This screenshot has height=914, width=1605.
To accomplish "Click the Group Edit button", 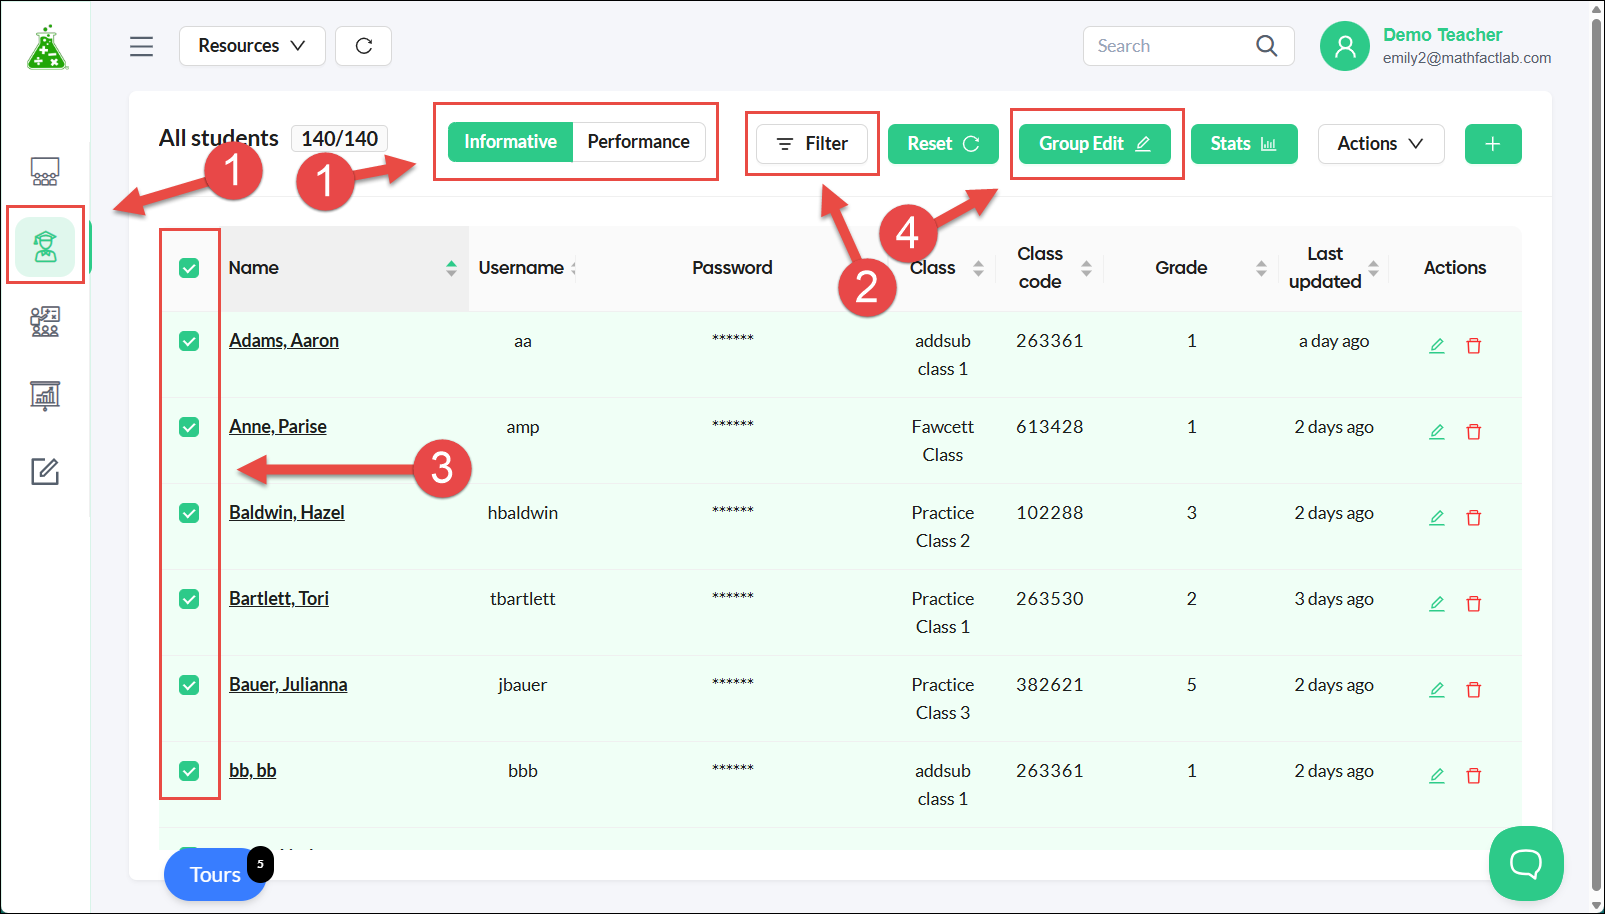I will [x=1094, y=144].
